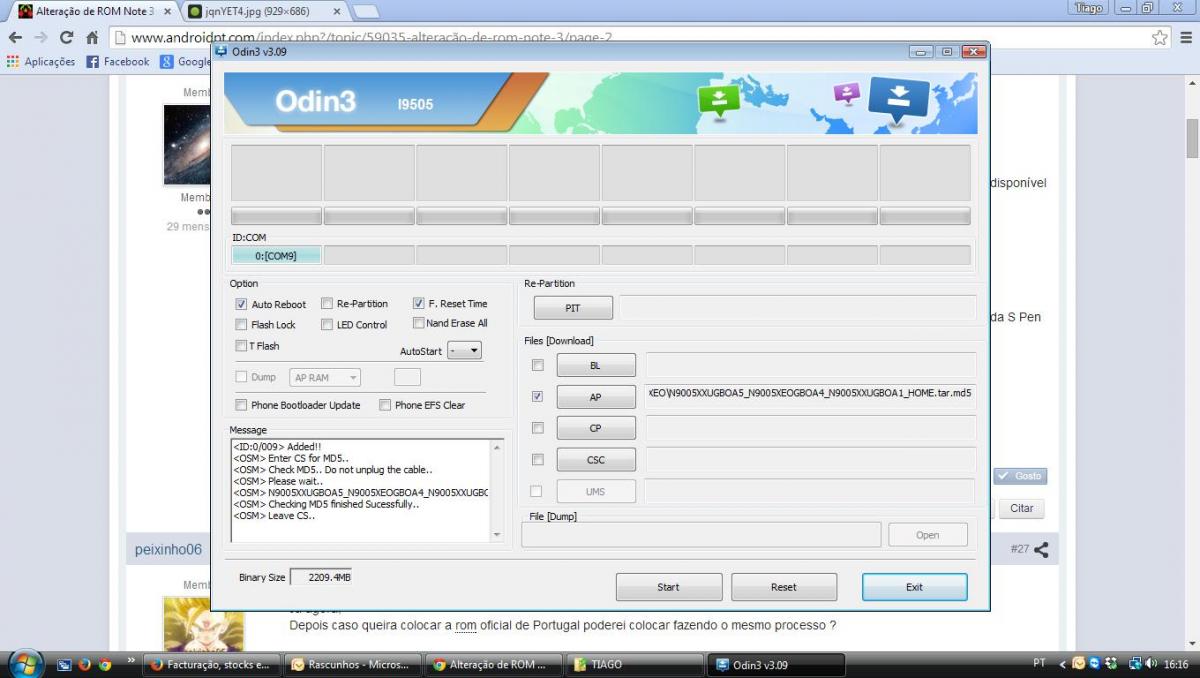Open the Facebook bookmark
Viewport: 1200px width, 678px height.
click(x=118, y=61)
